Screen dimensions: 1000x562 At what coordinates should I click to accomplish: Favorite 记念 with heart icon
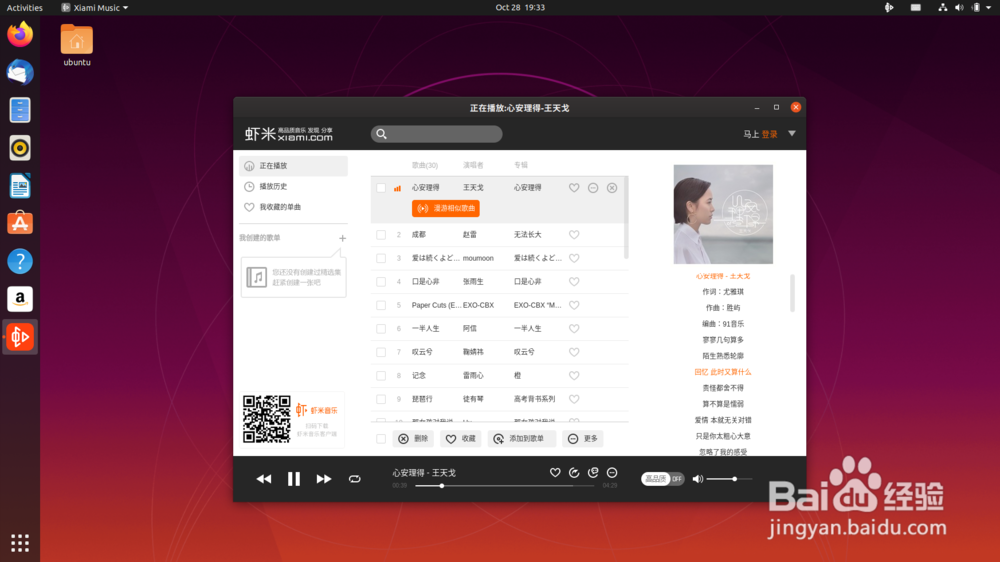click(x=574, y=376)
